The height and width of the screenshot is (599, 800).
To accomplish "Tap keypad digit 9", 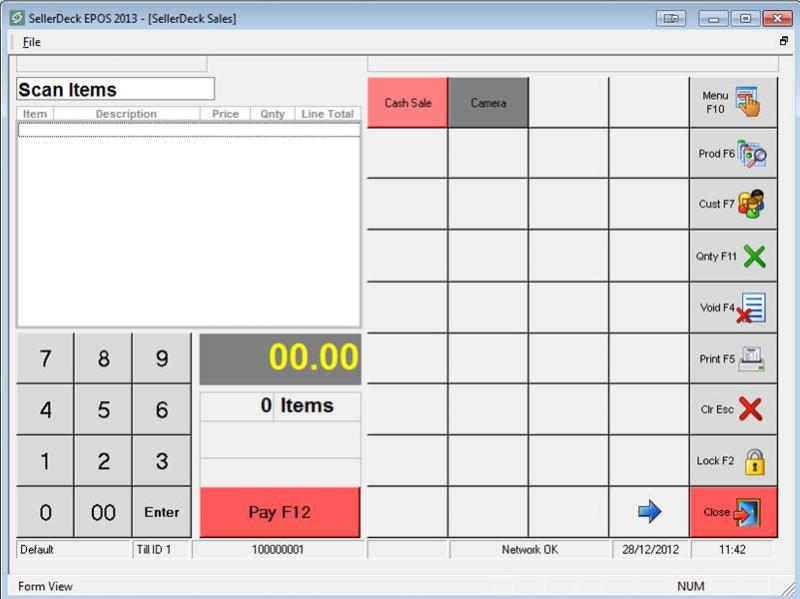I will click(x=162, y=358).
